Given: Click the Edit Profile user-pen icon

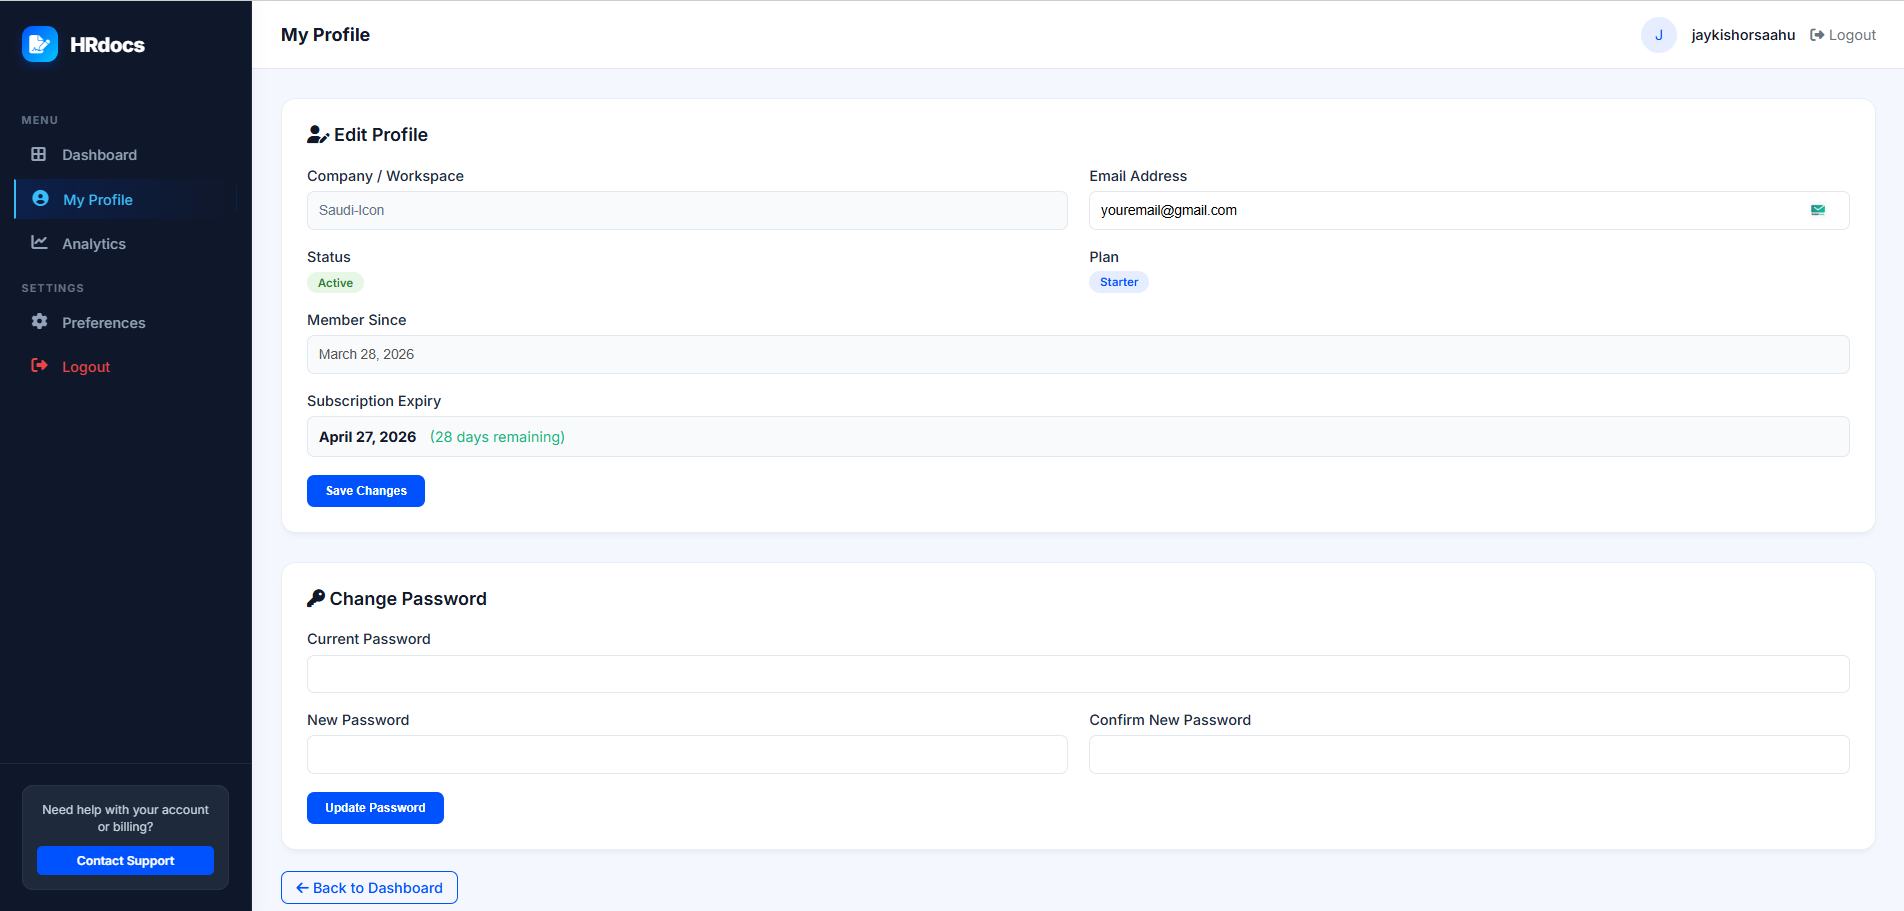Looking at the screenshot, I should click(x=318, y=135).
